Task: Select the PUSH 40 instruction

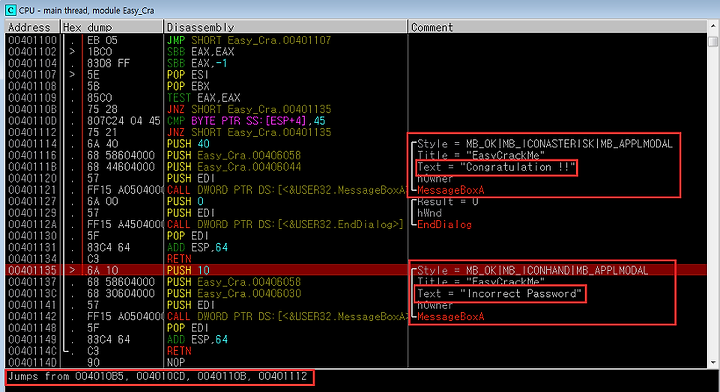Action: click(x=188, y=144)
